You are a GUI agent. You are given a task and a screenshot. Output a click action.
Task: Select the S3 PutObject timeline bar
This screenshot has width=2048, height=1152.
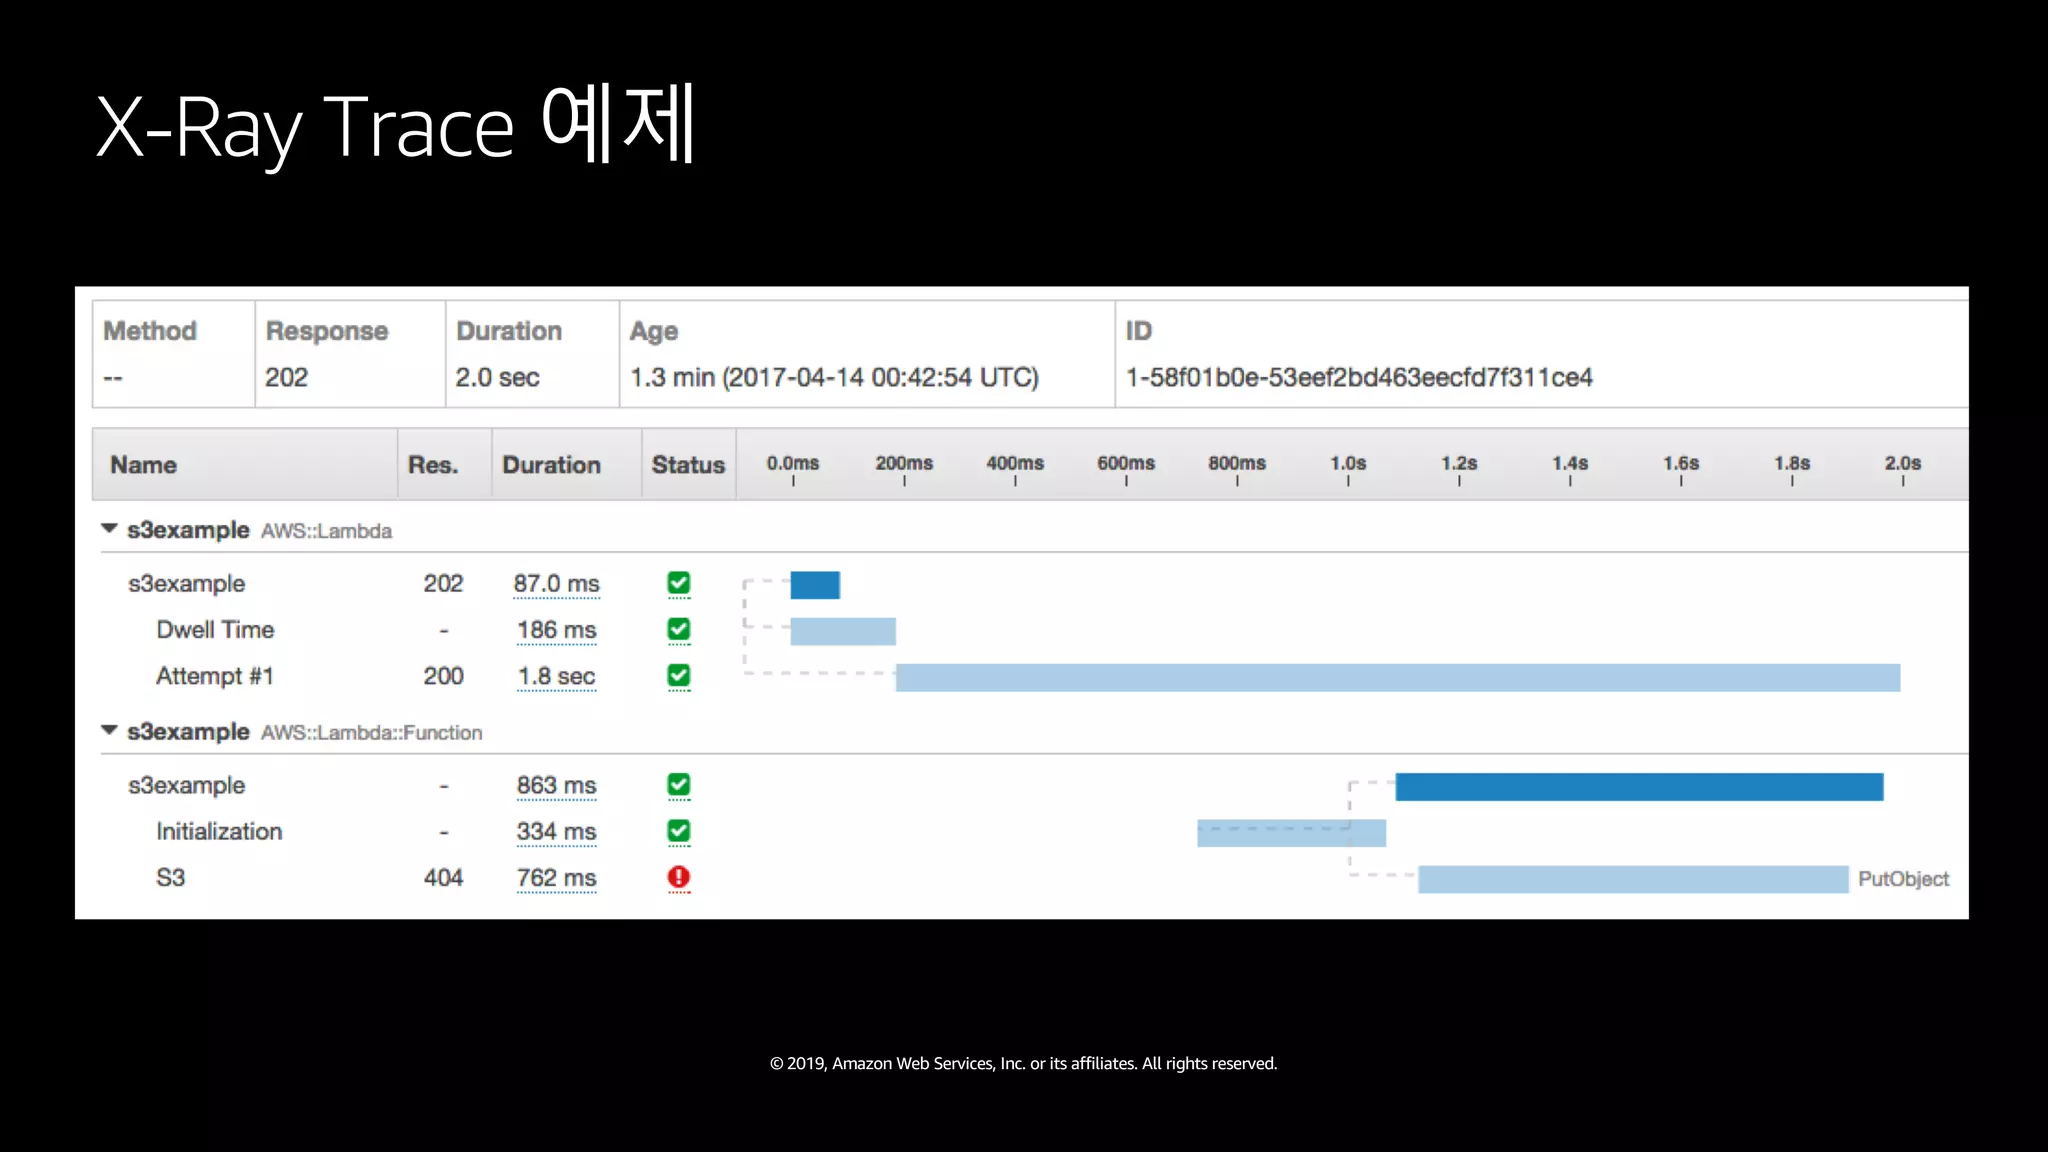pos(1633,879)
